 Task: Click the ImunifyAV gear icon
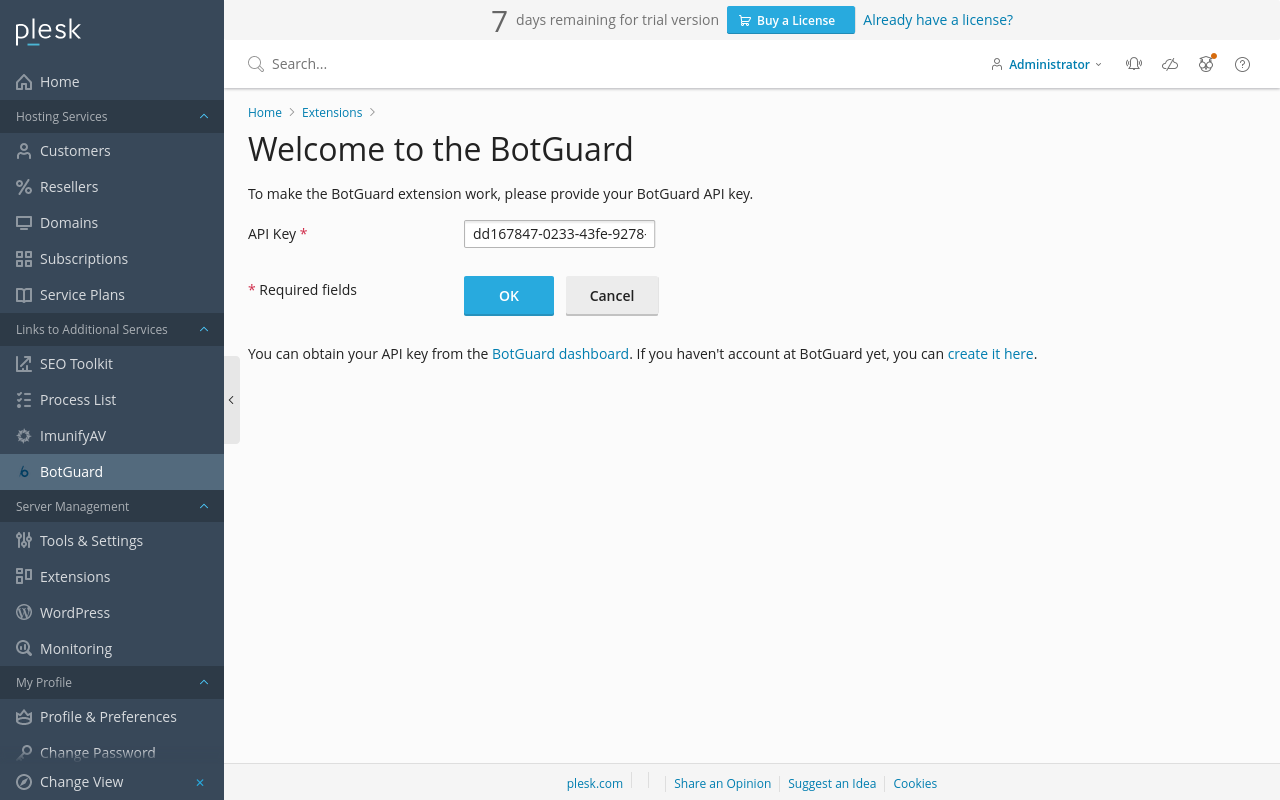(x=24, y=436)
